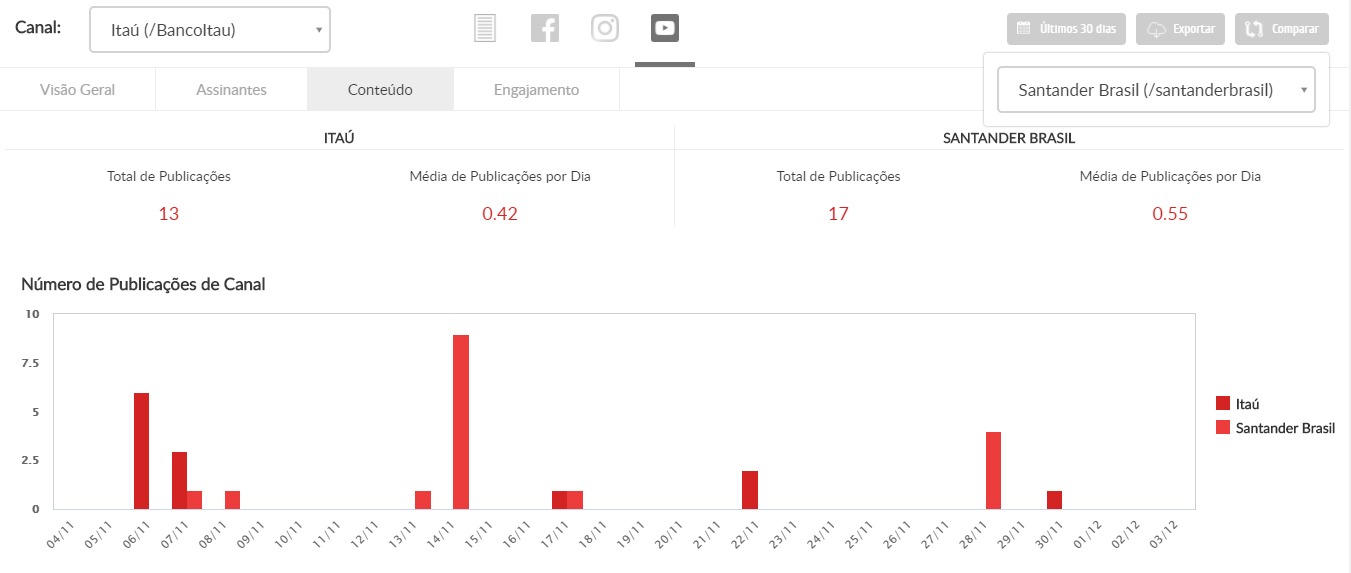The image size is (1351, 573).
Task: Toggle the Santander Brasil legend entry
Action: click(x=1276, y=428)
